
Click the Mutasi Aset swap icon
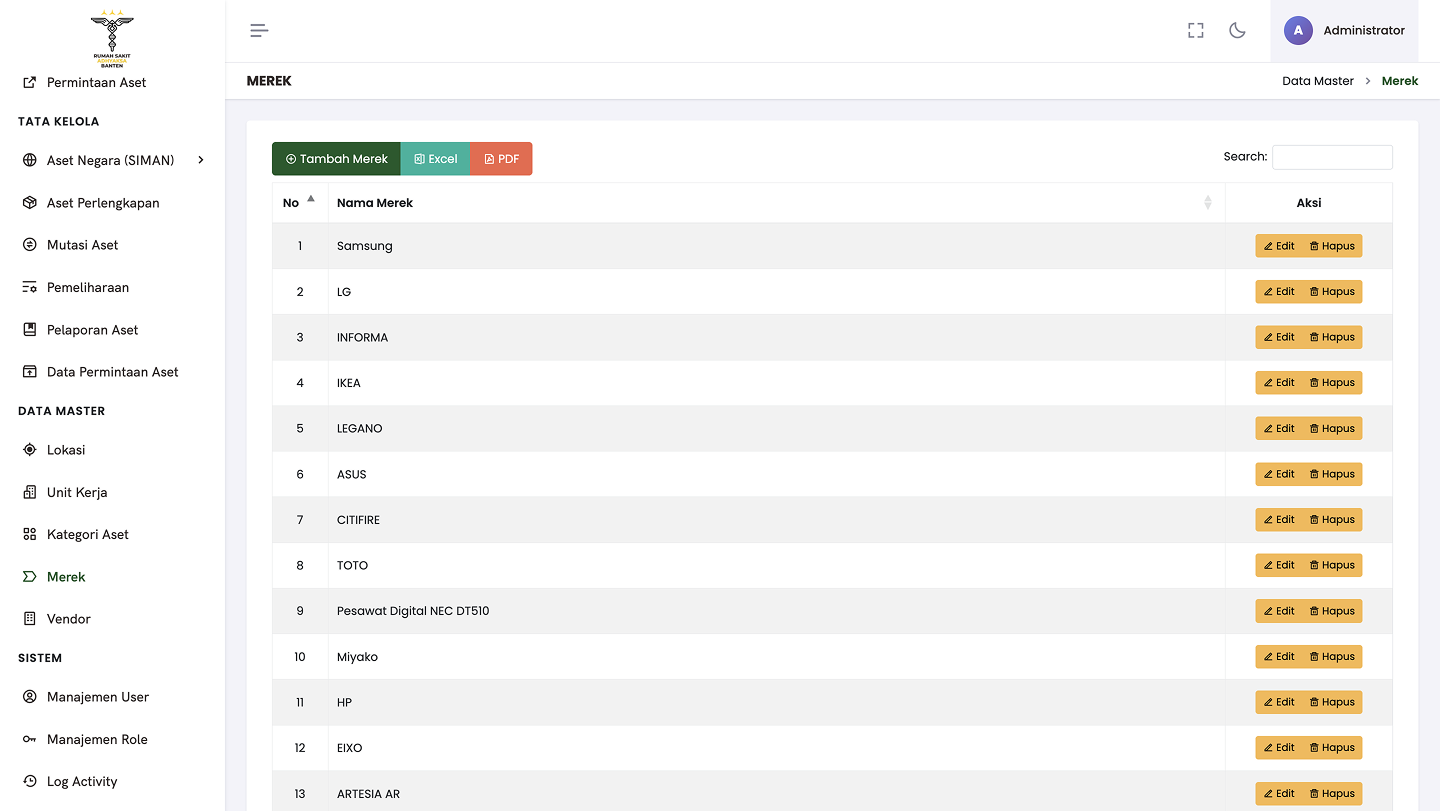29,245
